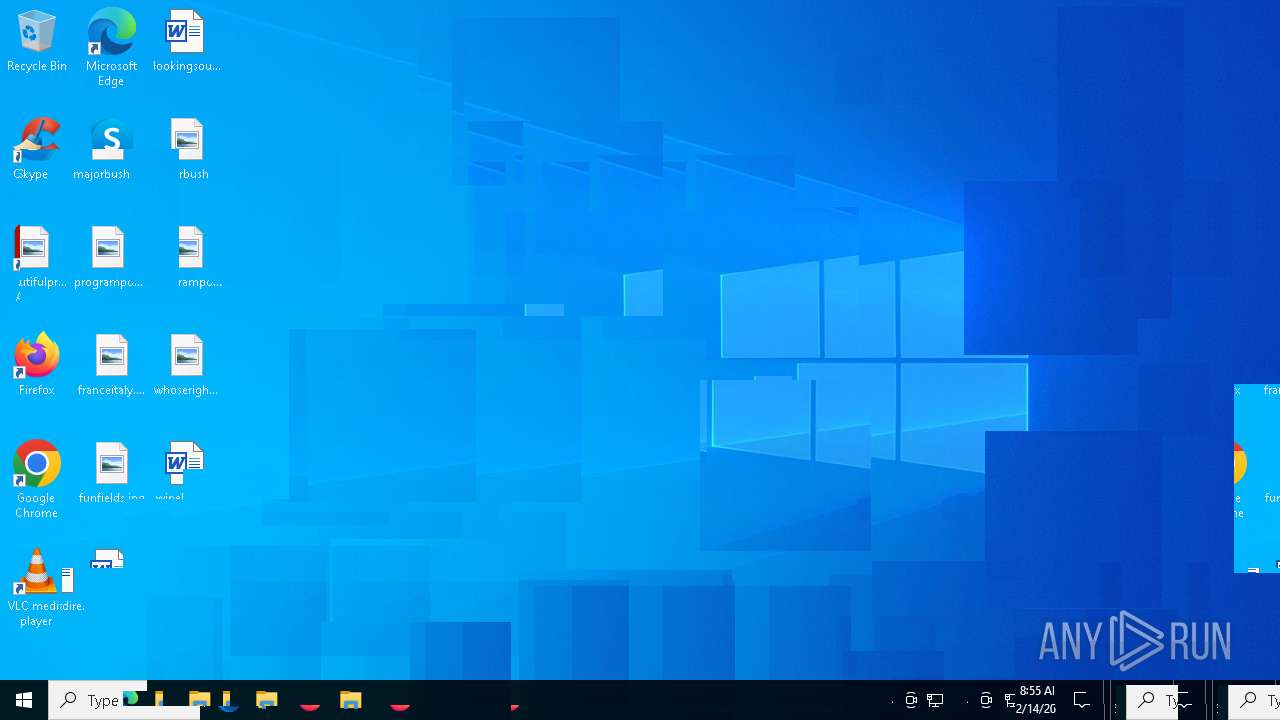Select the Skype icon labeled majorbush
Image resolution: width=1280 pixels, height=720 pixels.
point(107,150)
